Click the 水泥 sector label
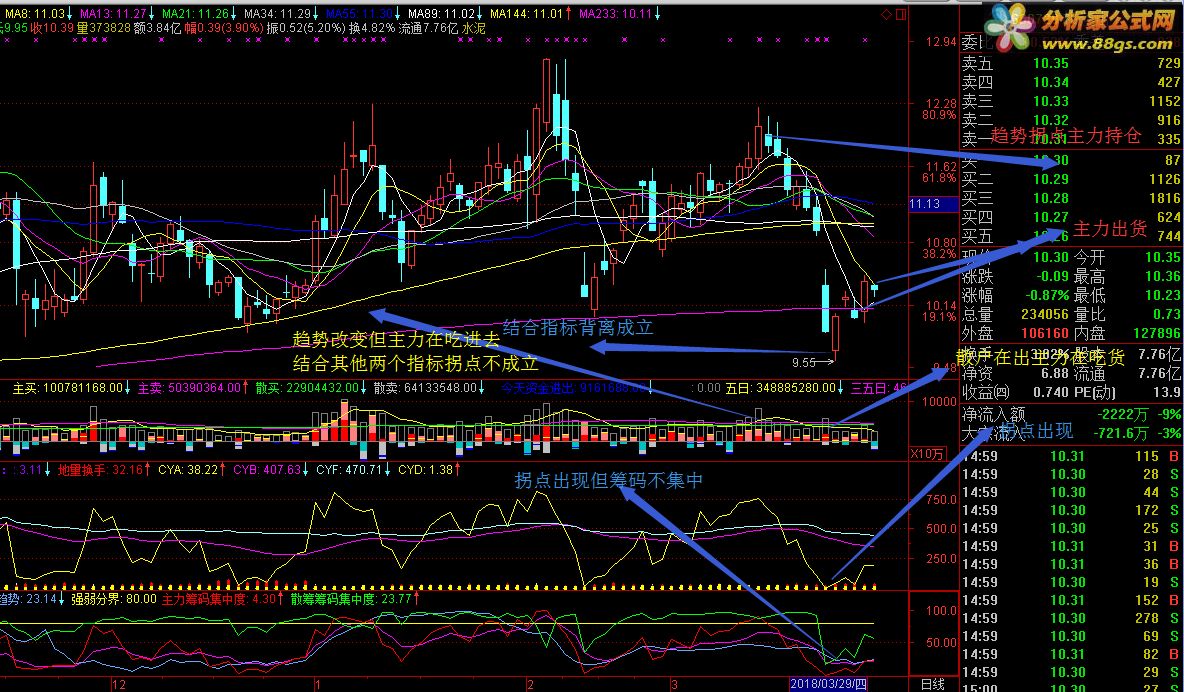The image size is (1184, 692). [x=473, y=28]
